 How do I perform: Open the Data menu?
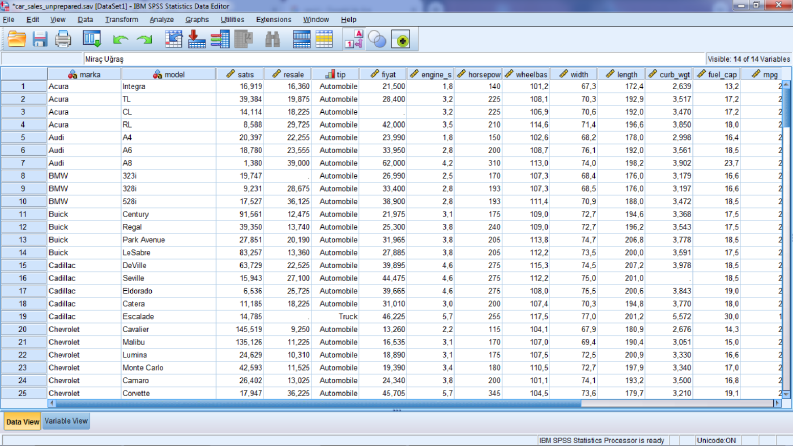point(85,19)
